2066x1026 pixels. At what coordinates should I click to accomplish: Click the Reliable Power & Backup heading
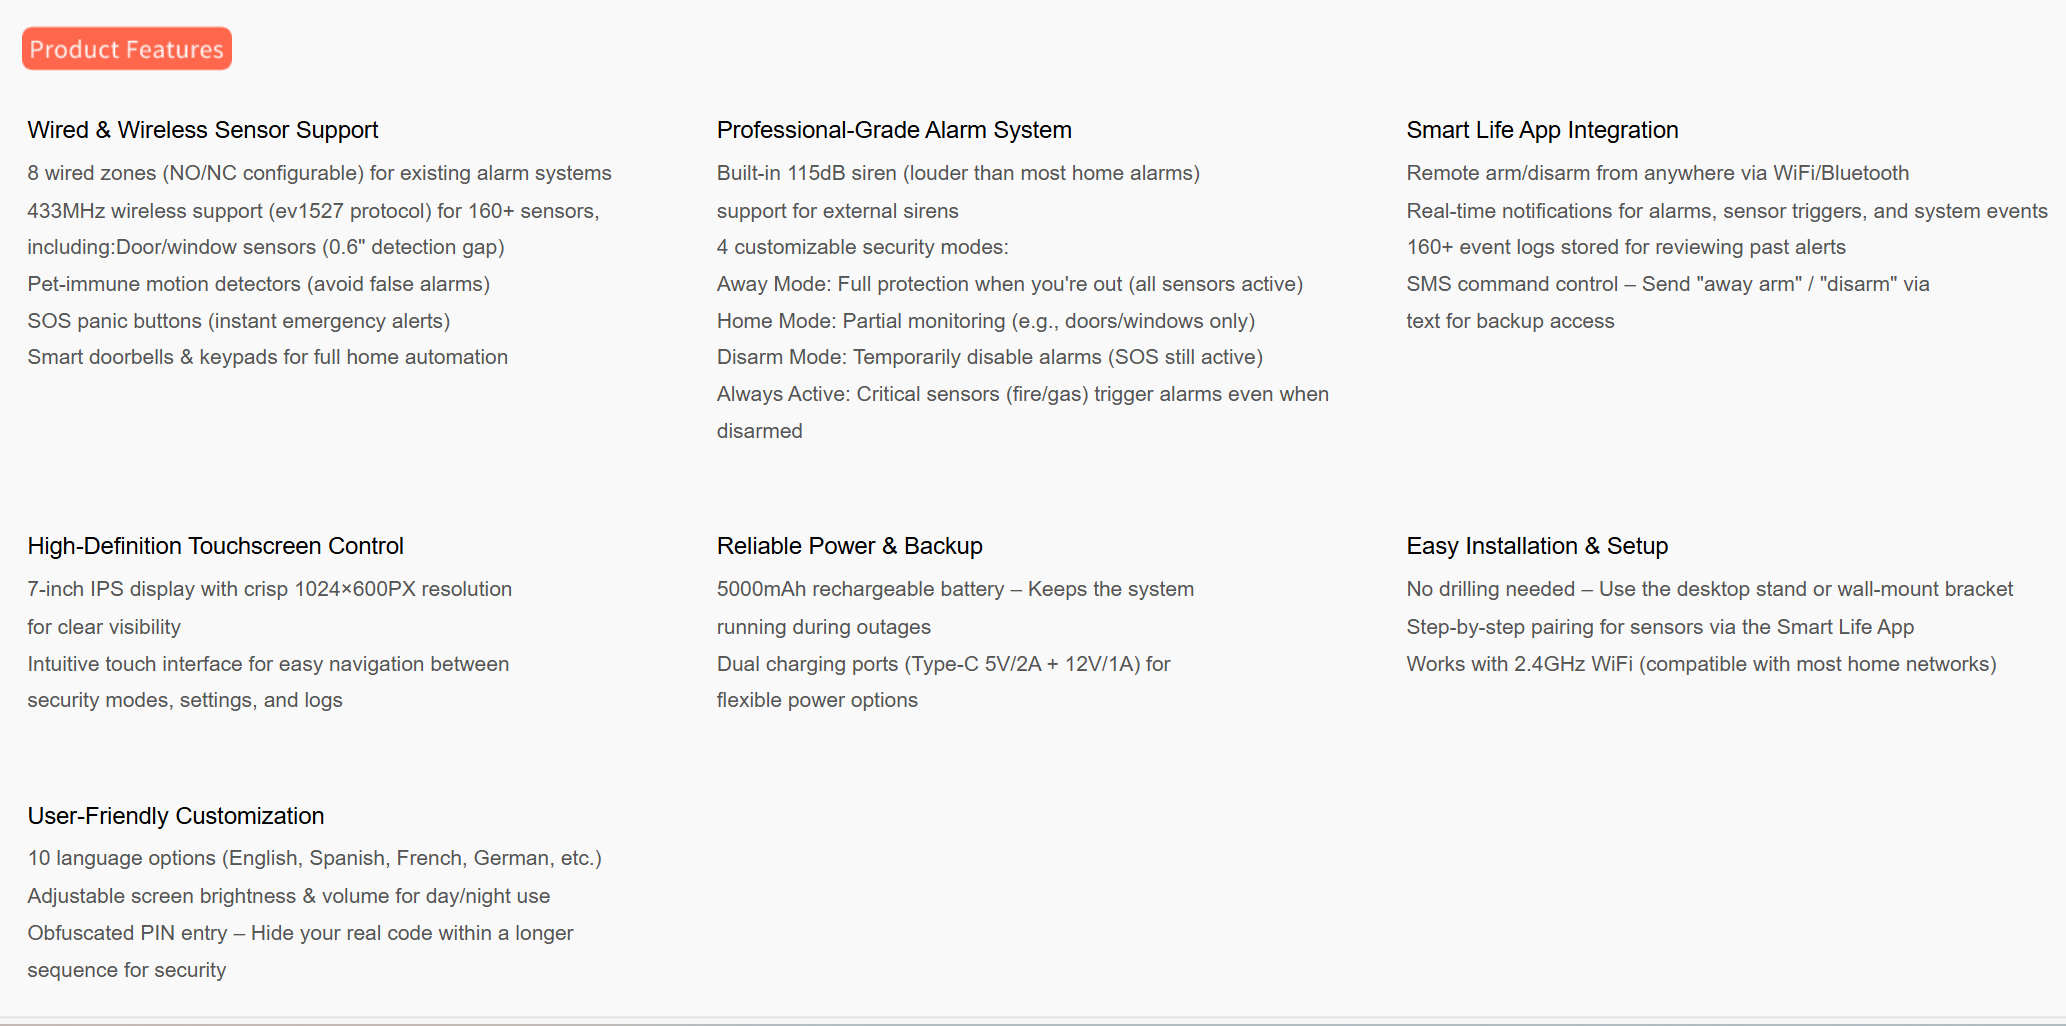pyautogui.click(x=849, y=546)
